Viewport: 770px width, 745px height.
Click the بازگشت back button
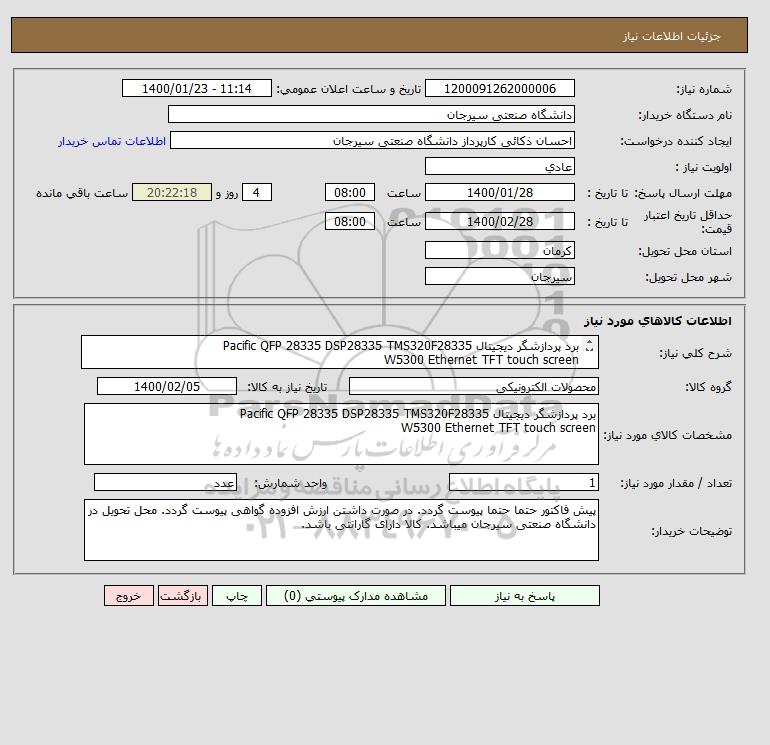183,596
